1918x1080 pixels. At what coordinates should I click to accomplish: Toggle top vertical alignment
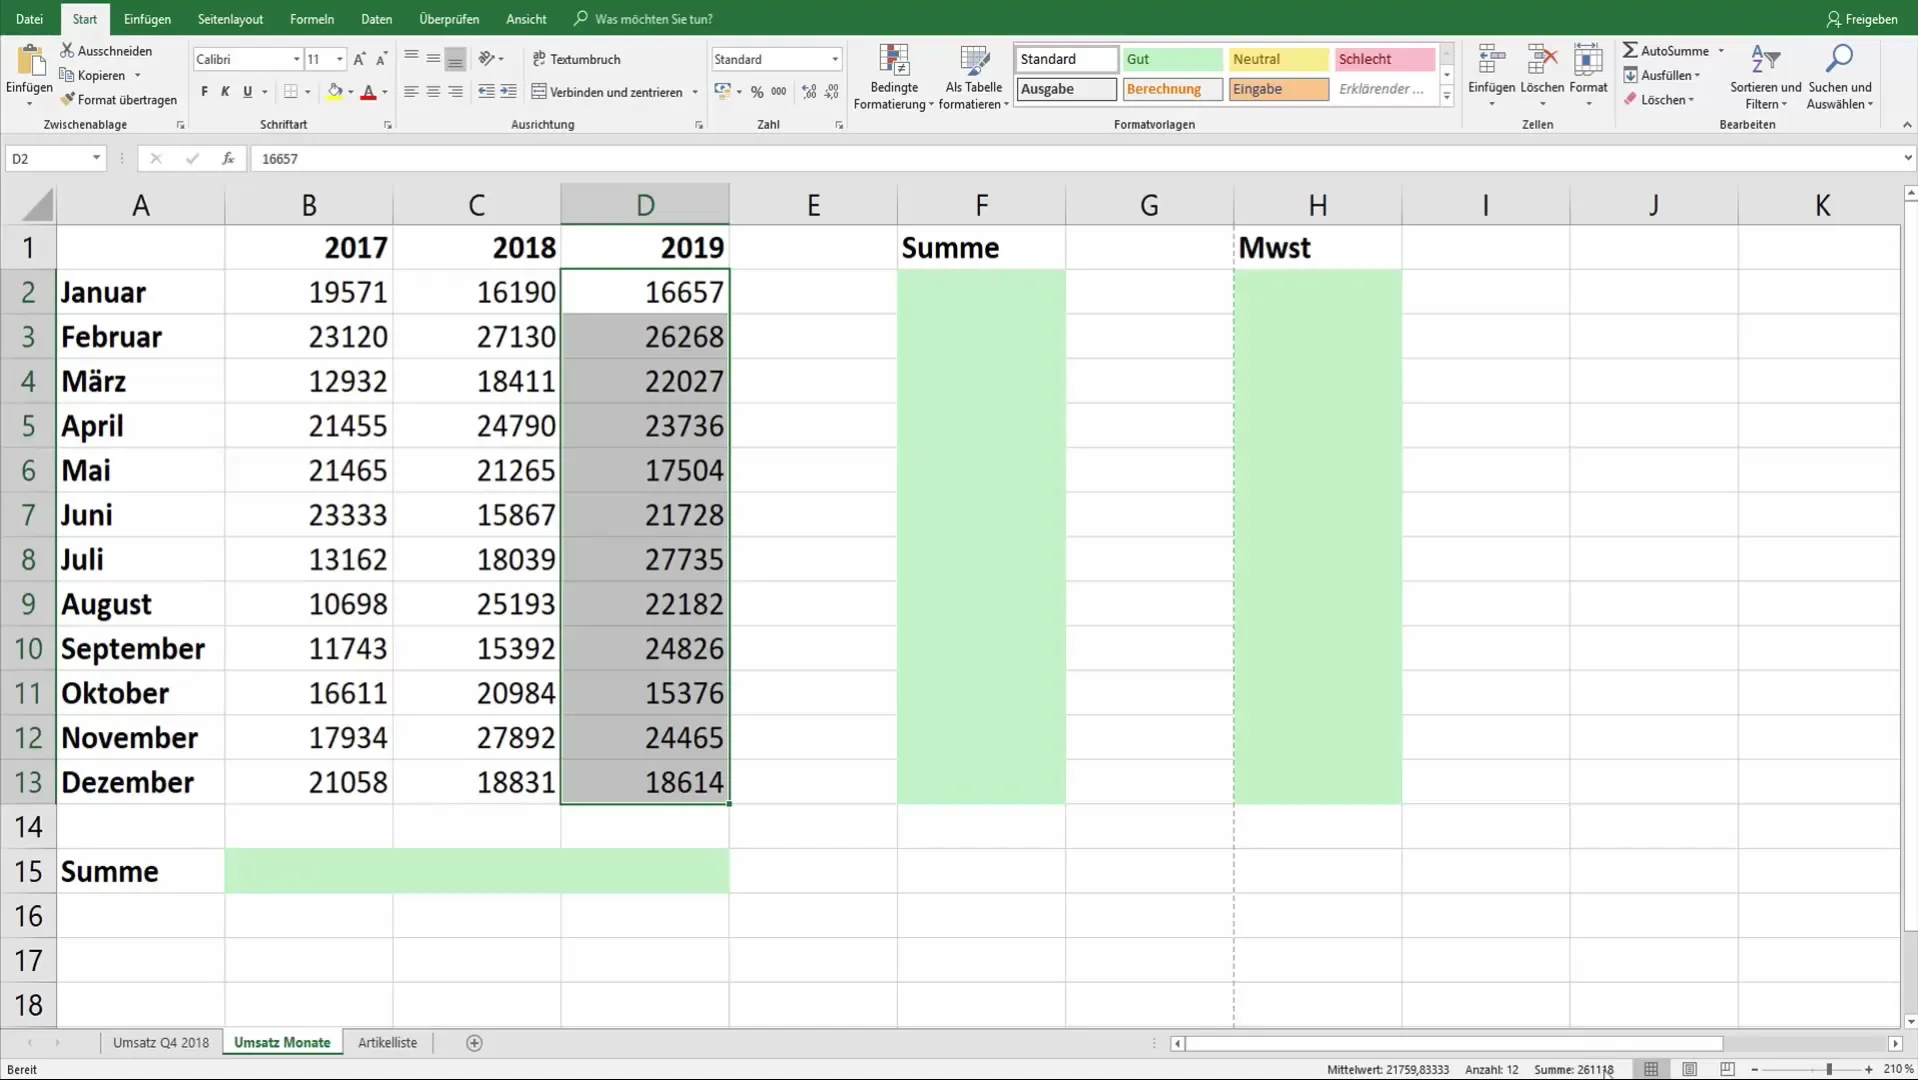coord(411,59)
